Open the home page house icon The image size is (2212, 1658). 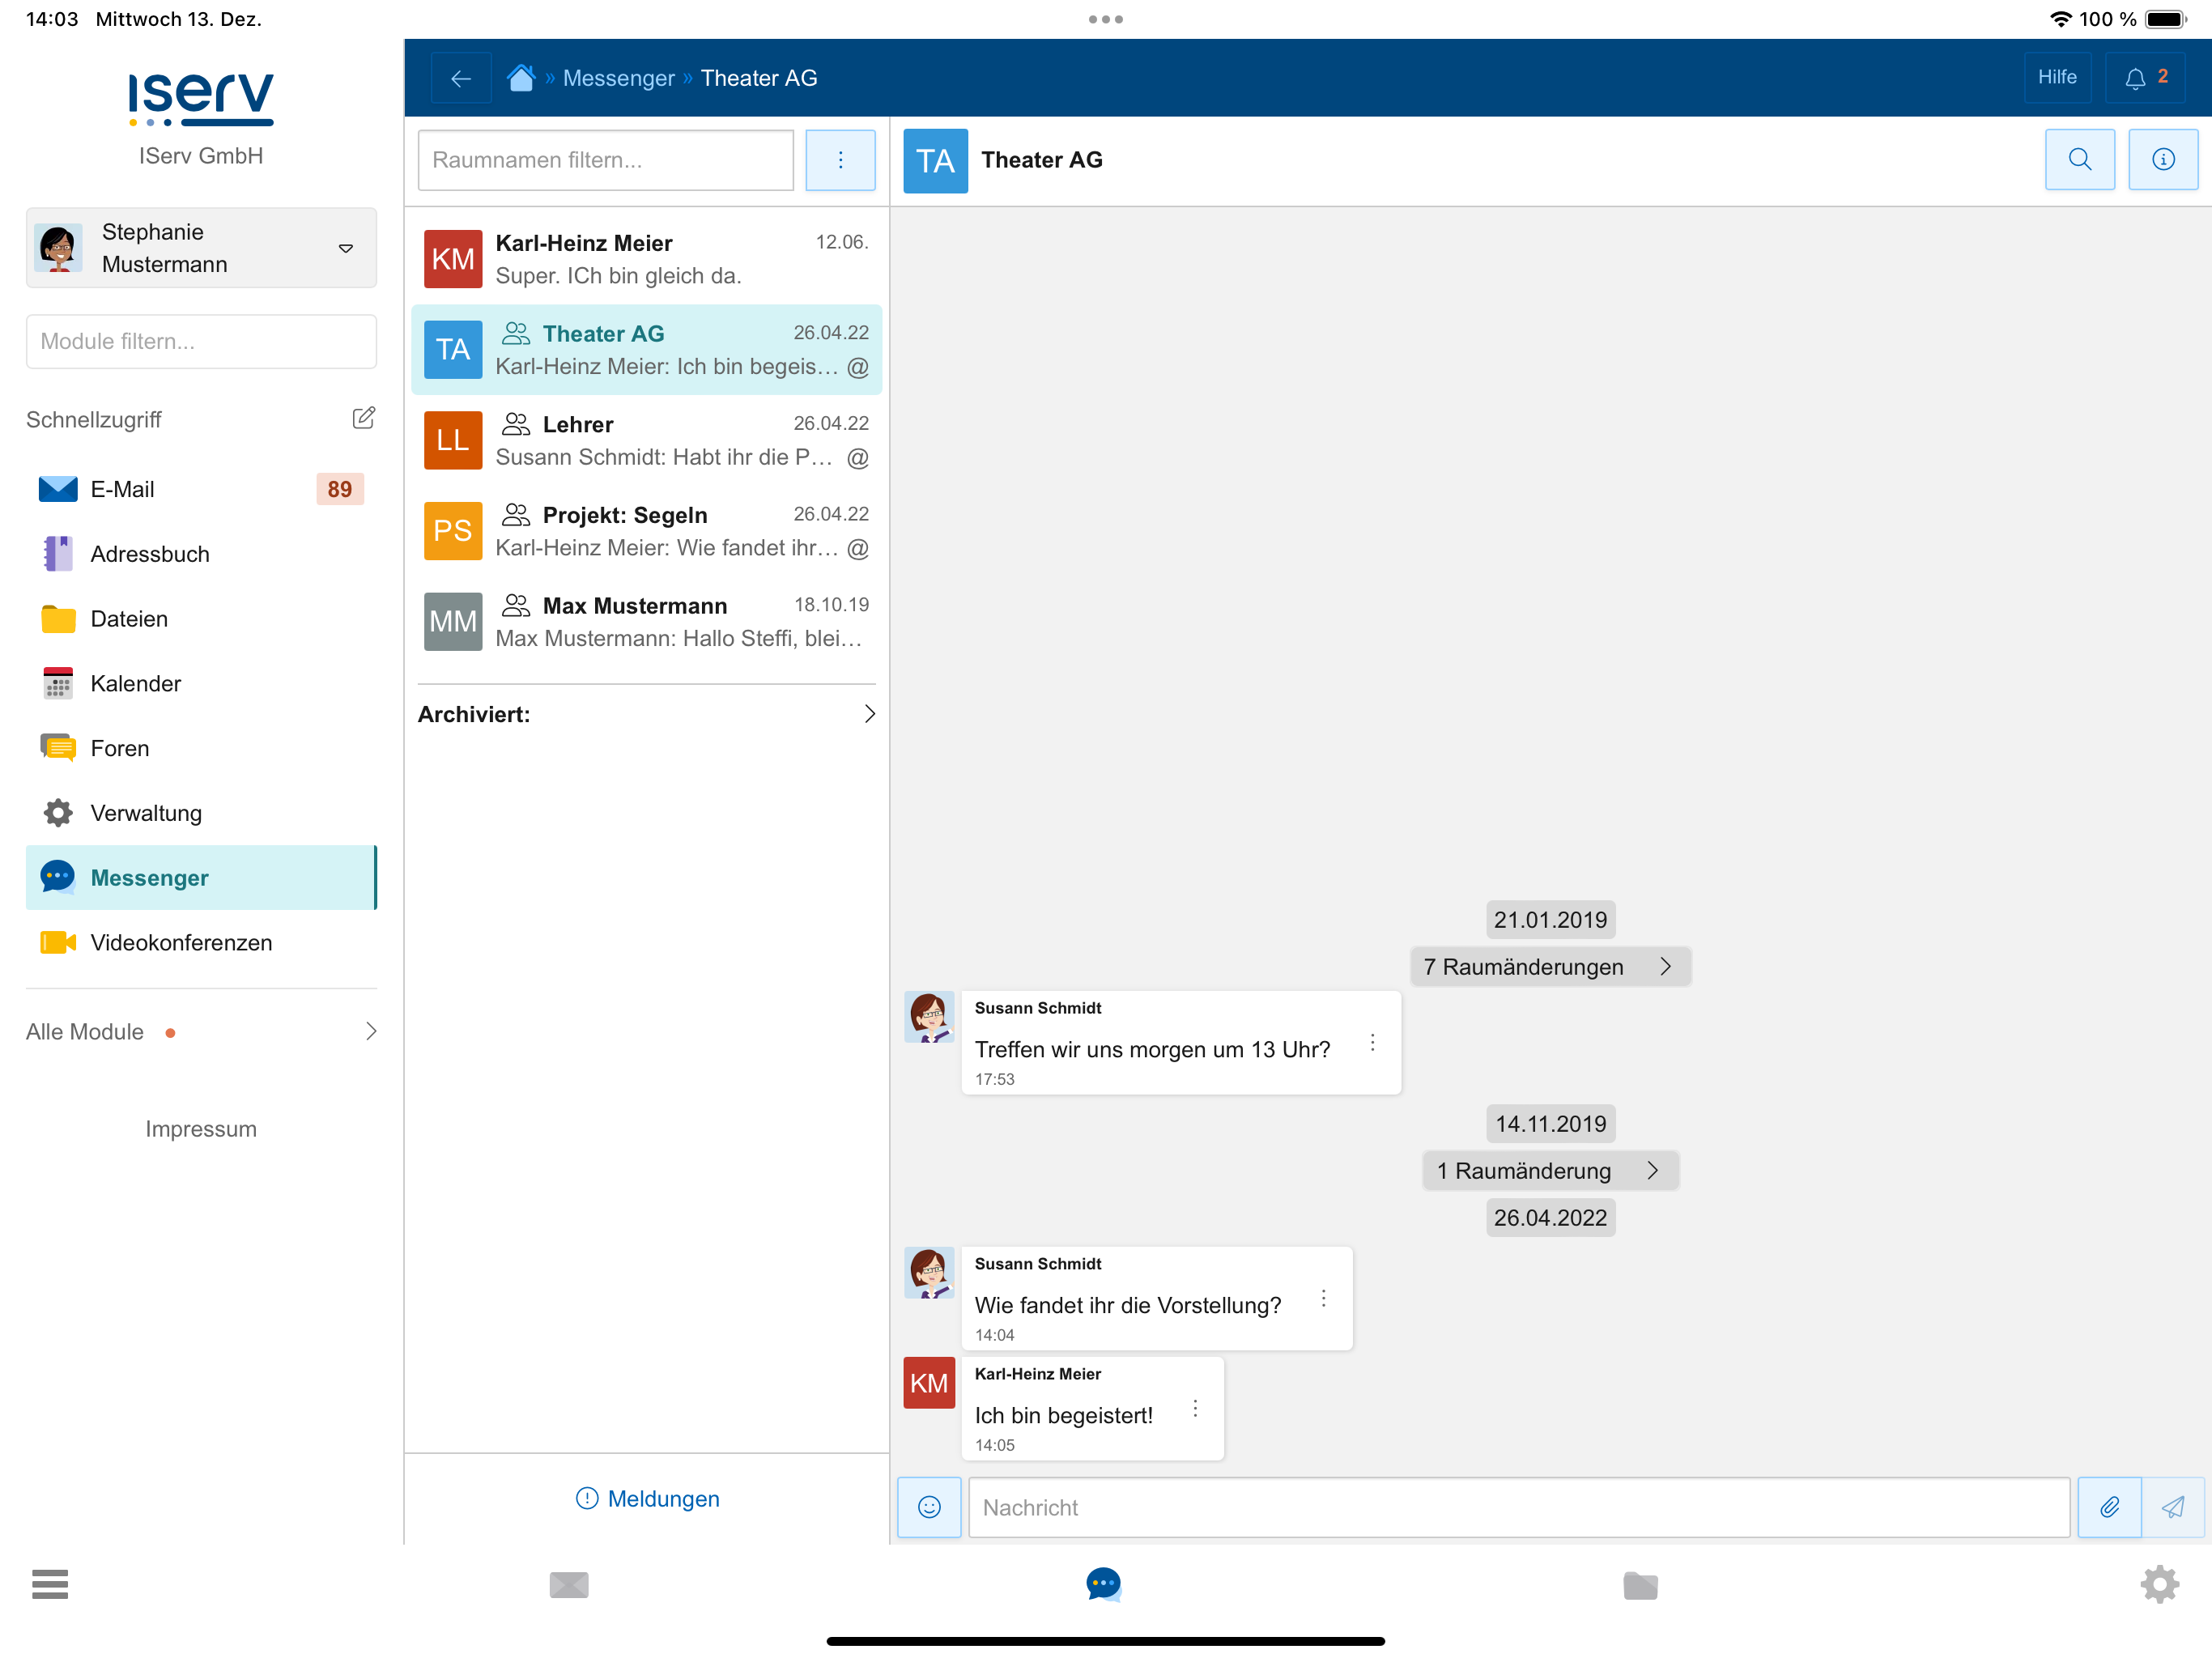tap(521, 78)
